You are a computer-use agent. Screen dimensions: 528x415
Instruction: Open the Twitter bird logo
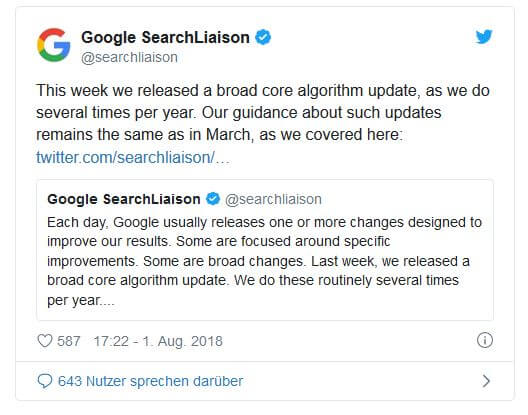coord(484,37)
